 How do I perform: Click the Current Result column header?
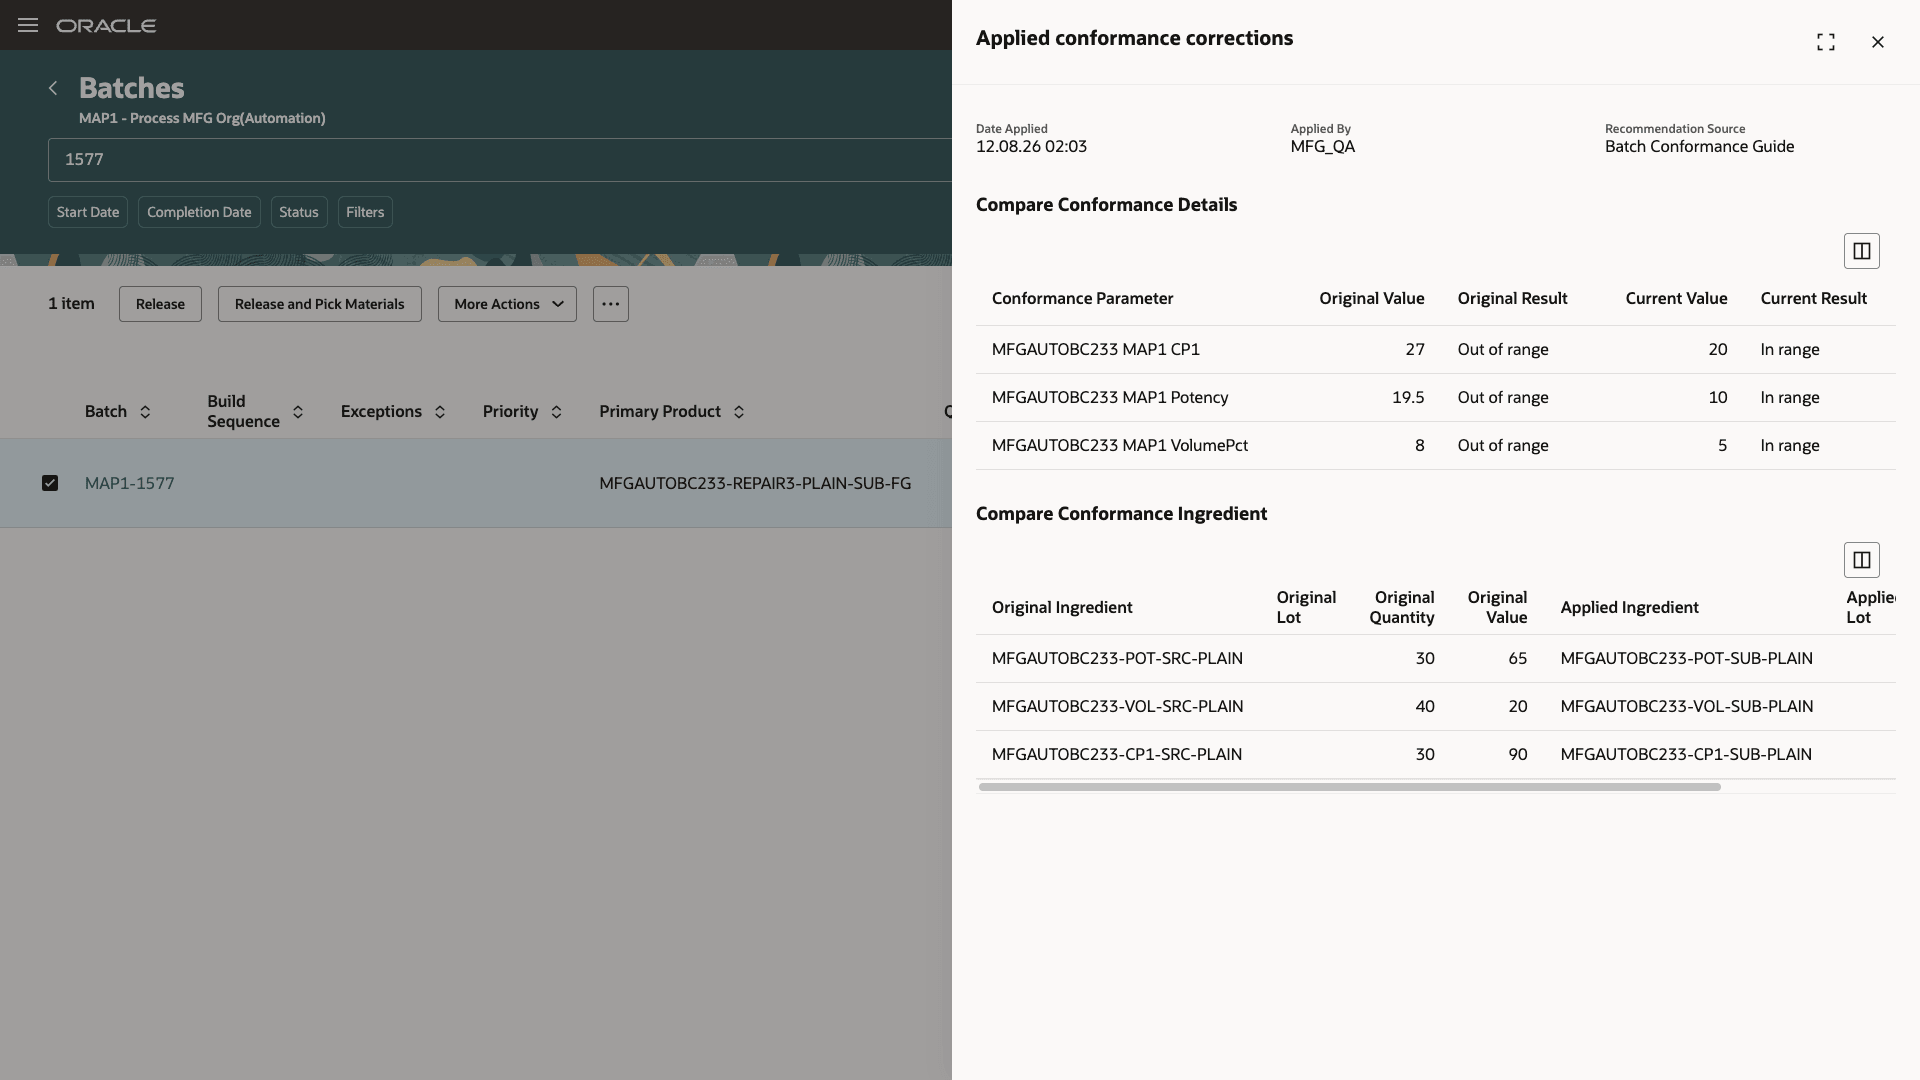point(1813,298)
